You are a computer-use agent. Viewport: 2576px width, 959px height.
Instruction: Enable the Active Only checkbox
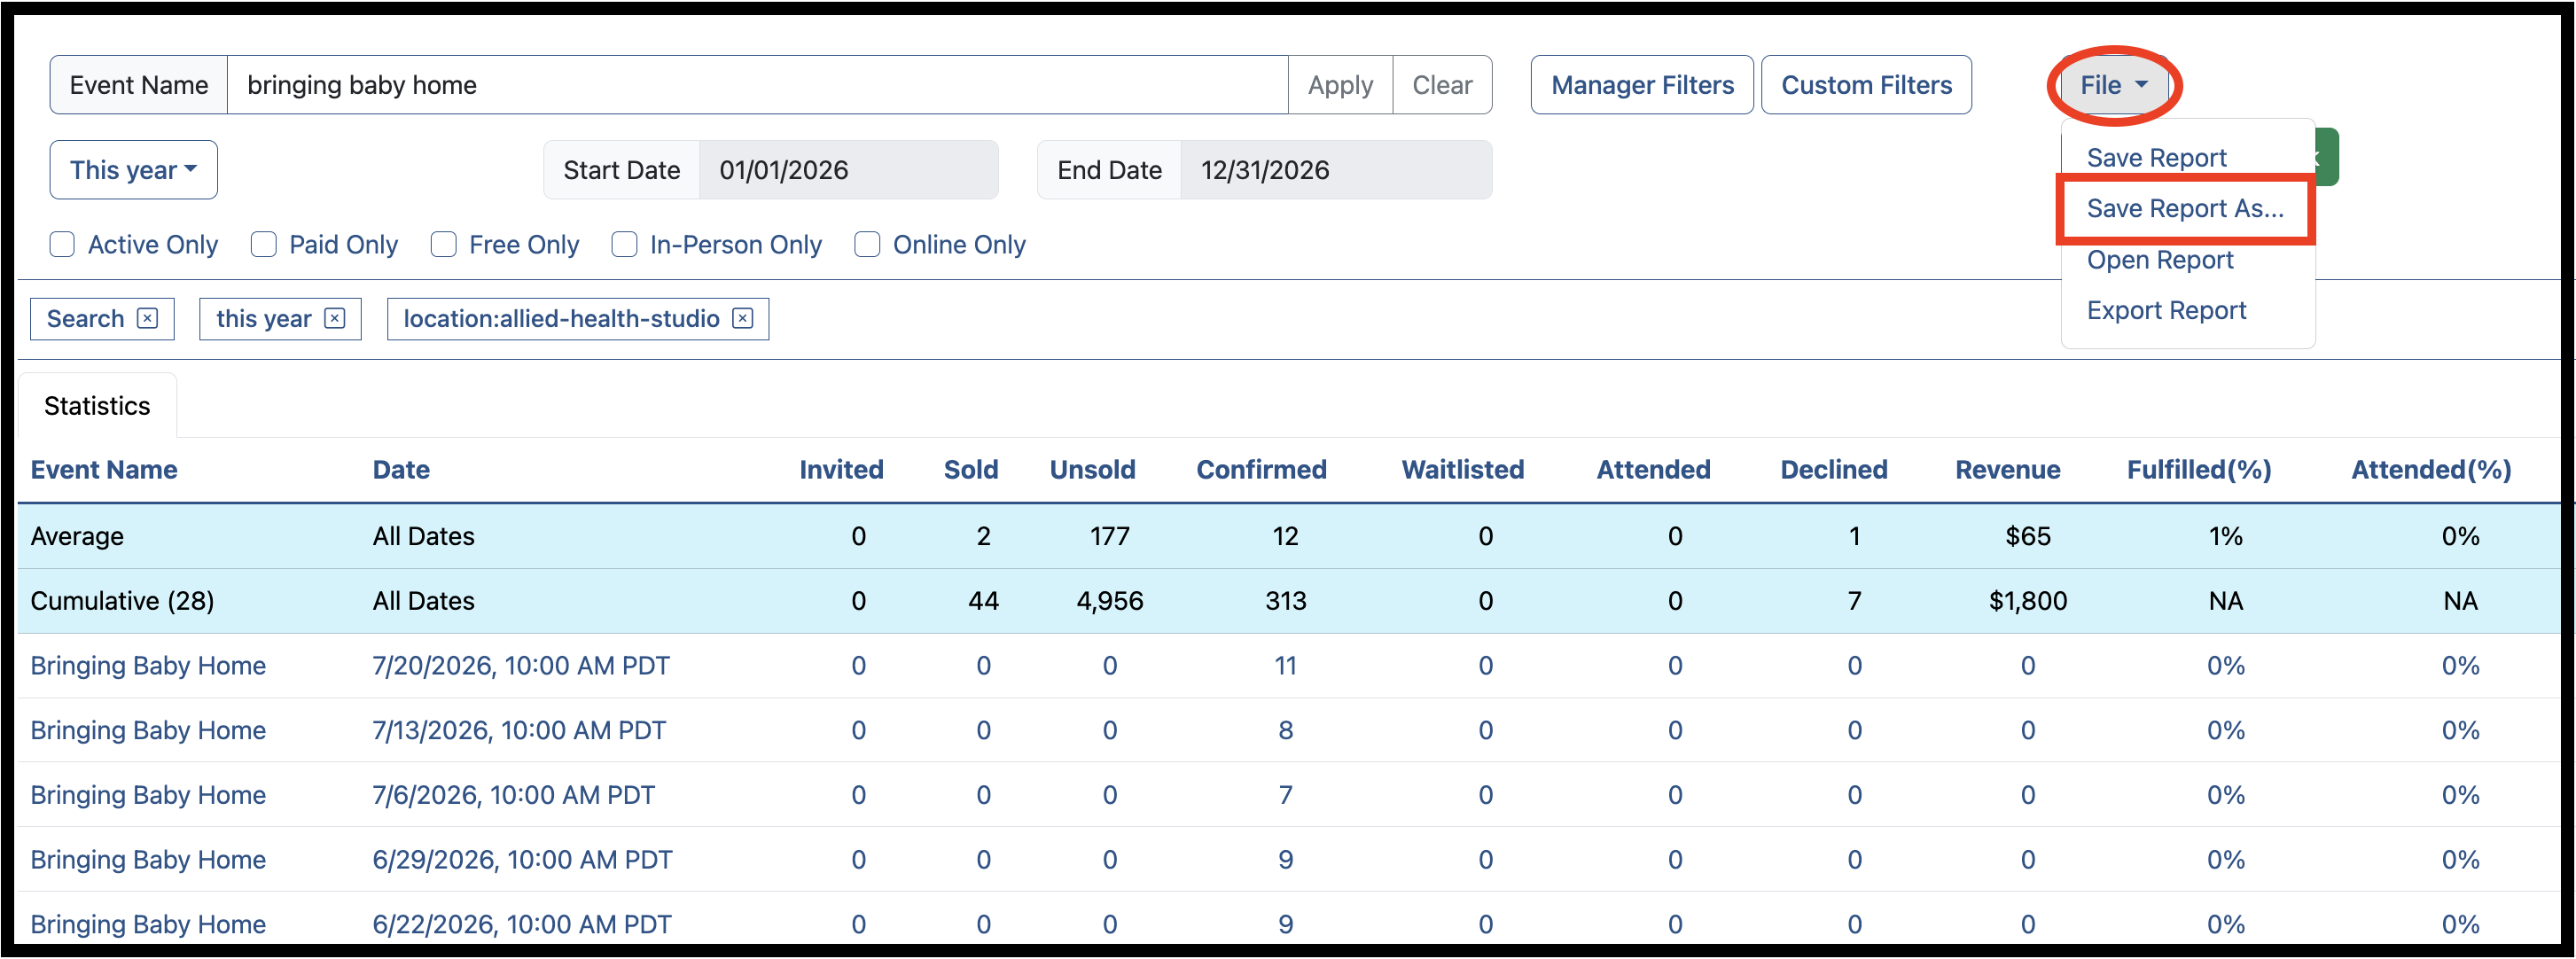point(62,245)
